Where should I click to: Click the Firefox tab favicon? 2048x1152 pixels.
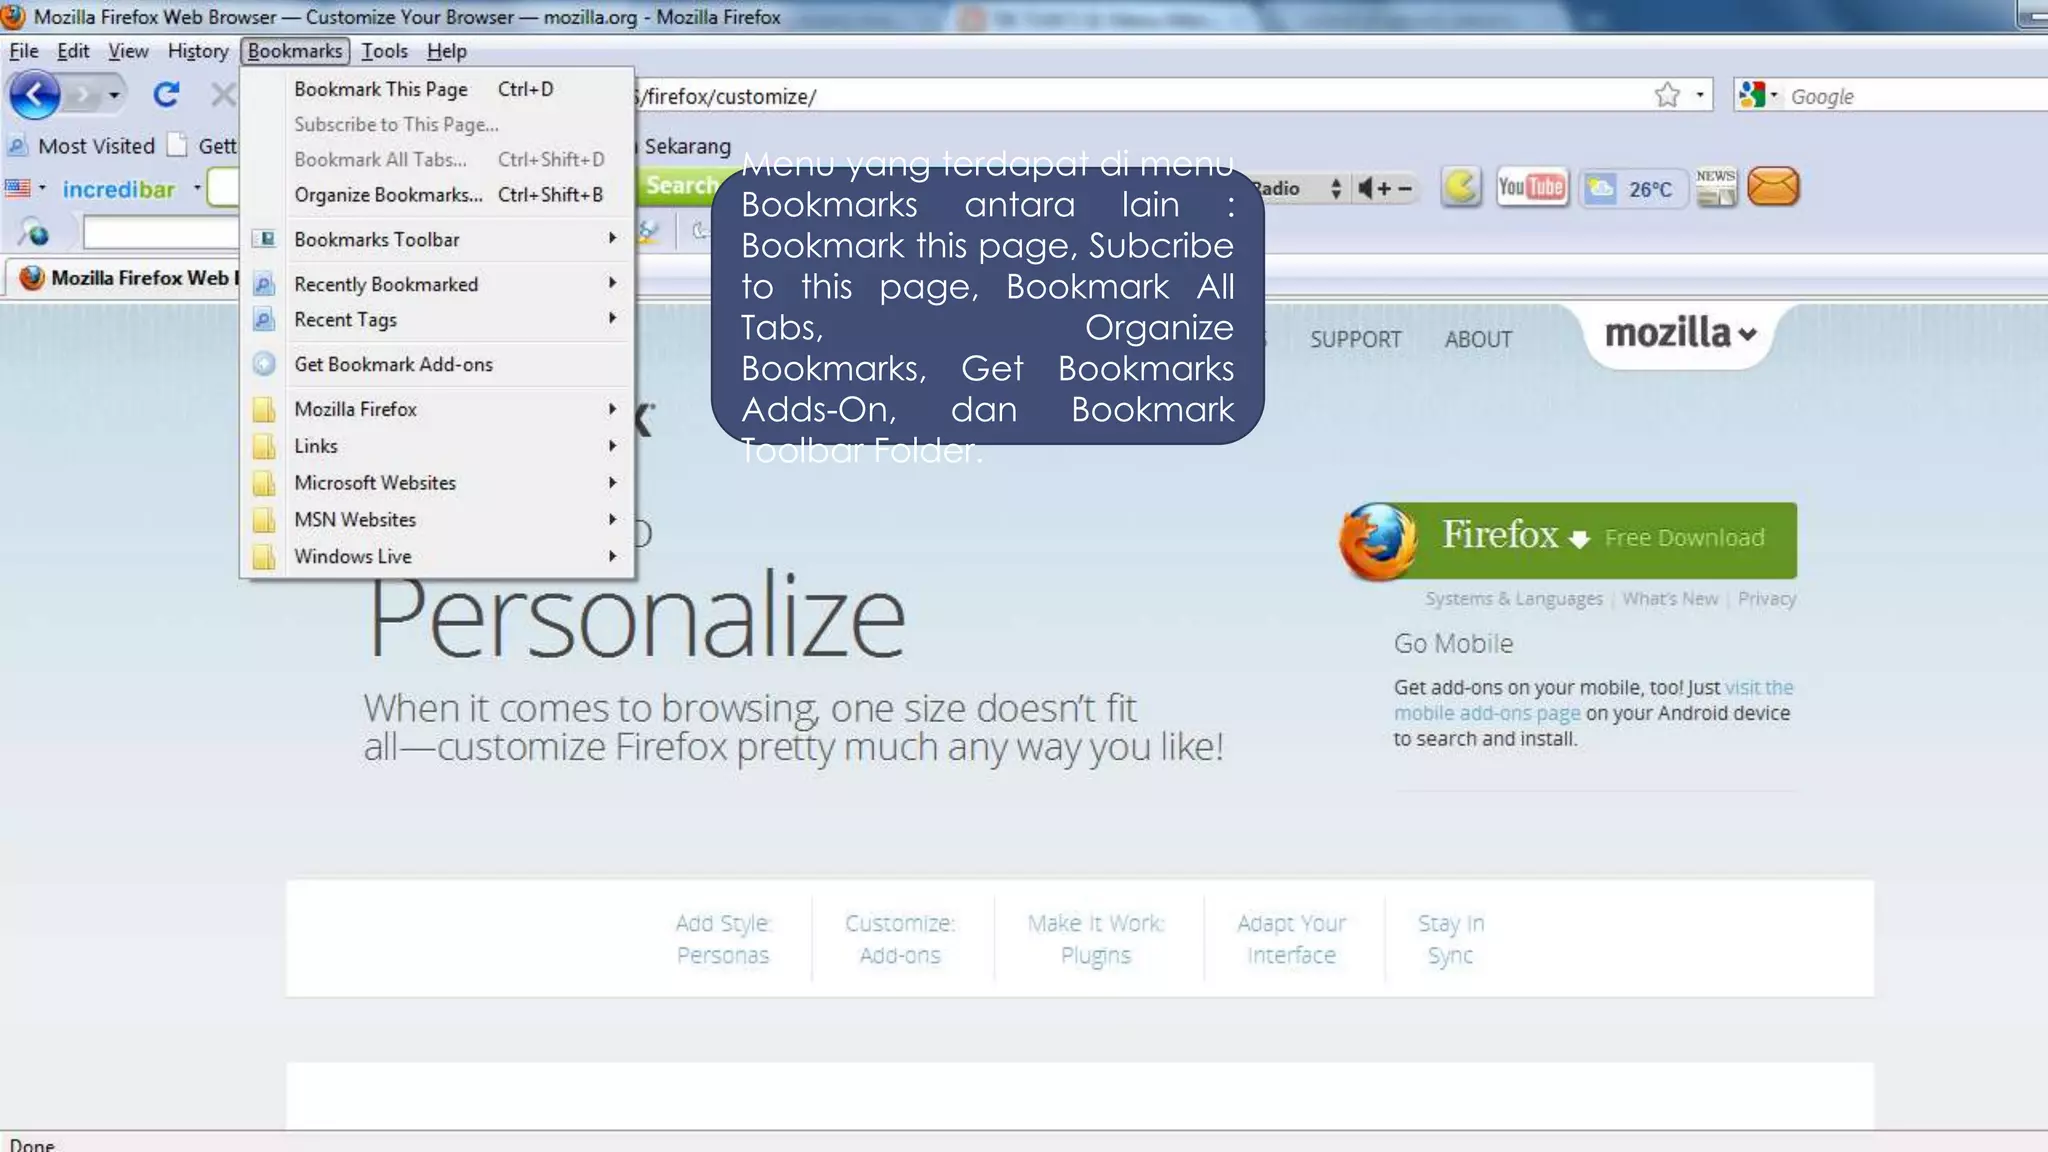[32, 277]
